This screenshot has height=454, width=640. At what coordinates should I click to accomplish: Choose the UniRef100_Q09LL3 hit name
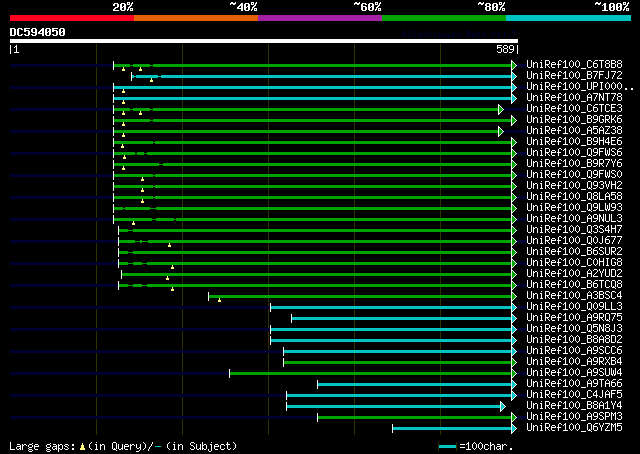[574, 307]
